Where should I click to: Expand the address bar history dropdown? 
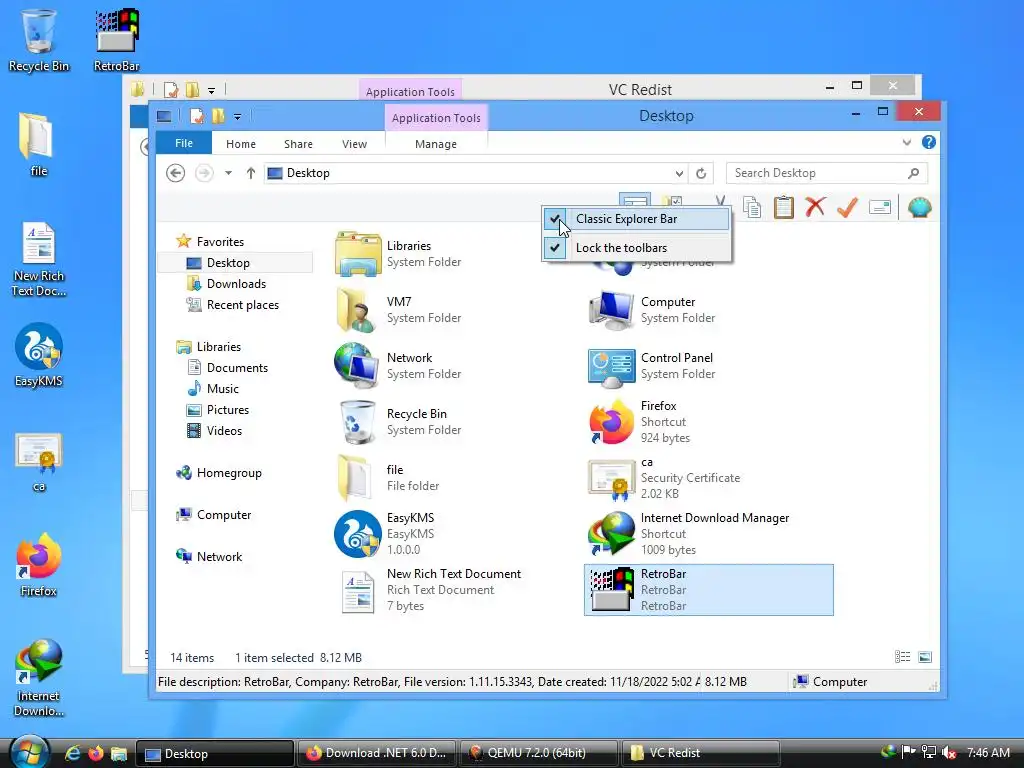(679, 173)
